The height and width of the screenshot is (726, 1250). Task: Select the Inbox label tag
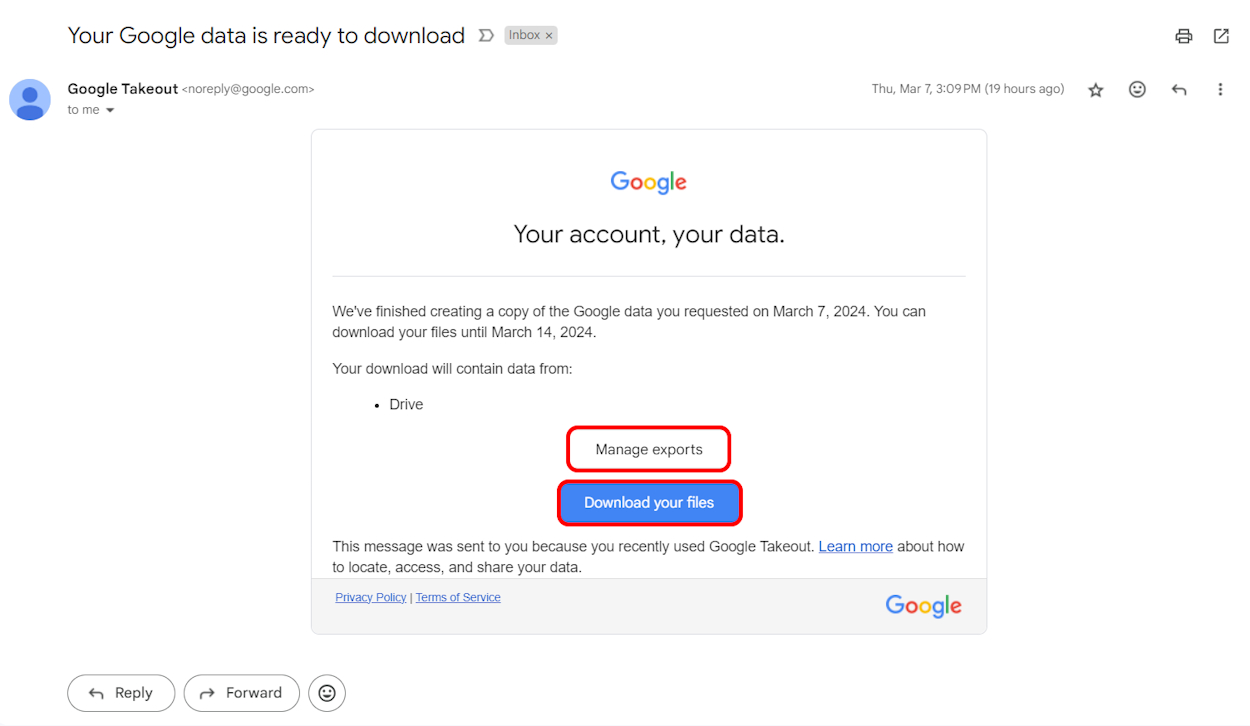pyautogui.click(x=522, y=34)
